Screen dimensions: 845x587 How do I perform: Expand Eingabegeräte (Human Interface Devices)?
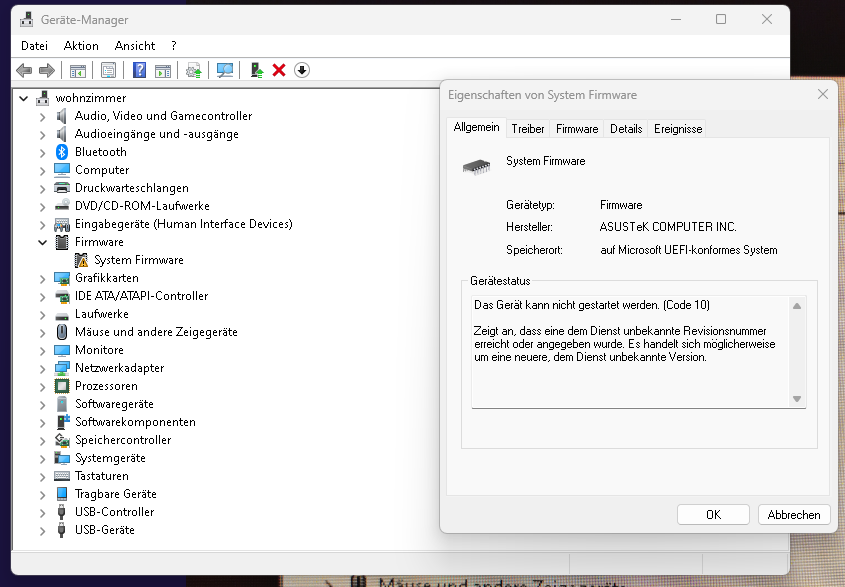pos(43,224)
